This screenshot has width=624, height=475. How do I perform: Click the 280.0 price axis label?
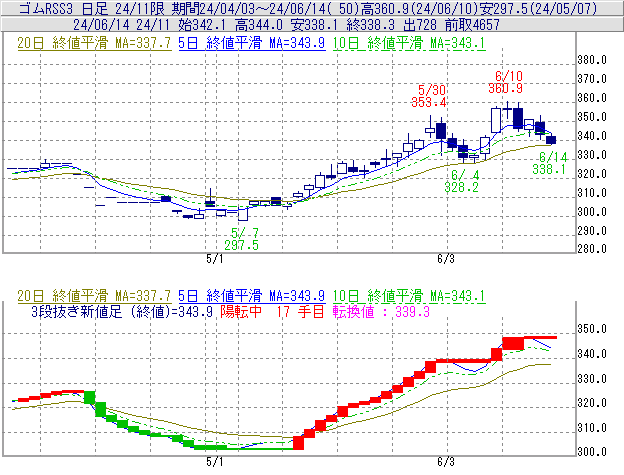point(592,249)
